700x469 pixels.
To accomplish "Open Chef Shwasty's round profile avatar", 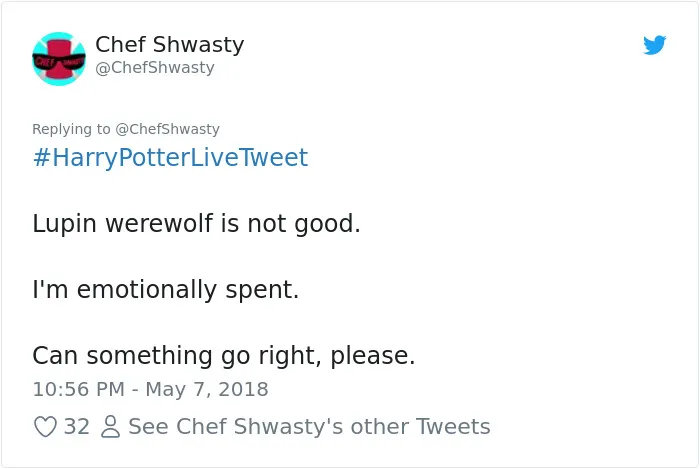I will point(59,58).
